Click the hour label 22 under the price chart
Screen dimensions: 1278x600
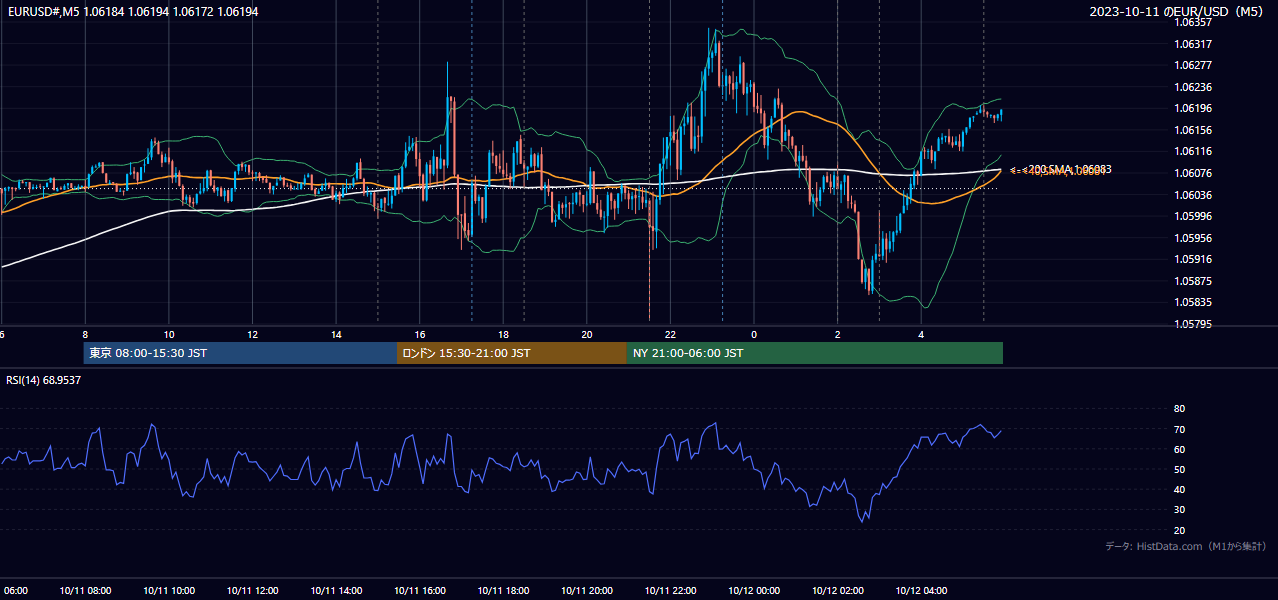click(670, 334)
